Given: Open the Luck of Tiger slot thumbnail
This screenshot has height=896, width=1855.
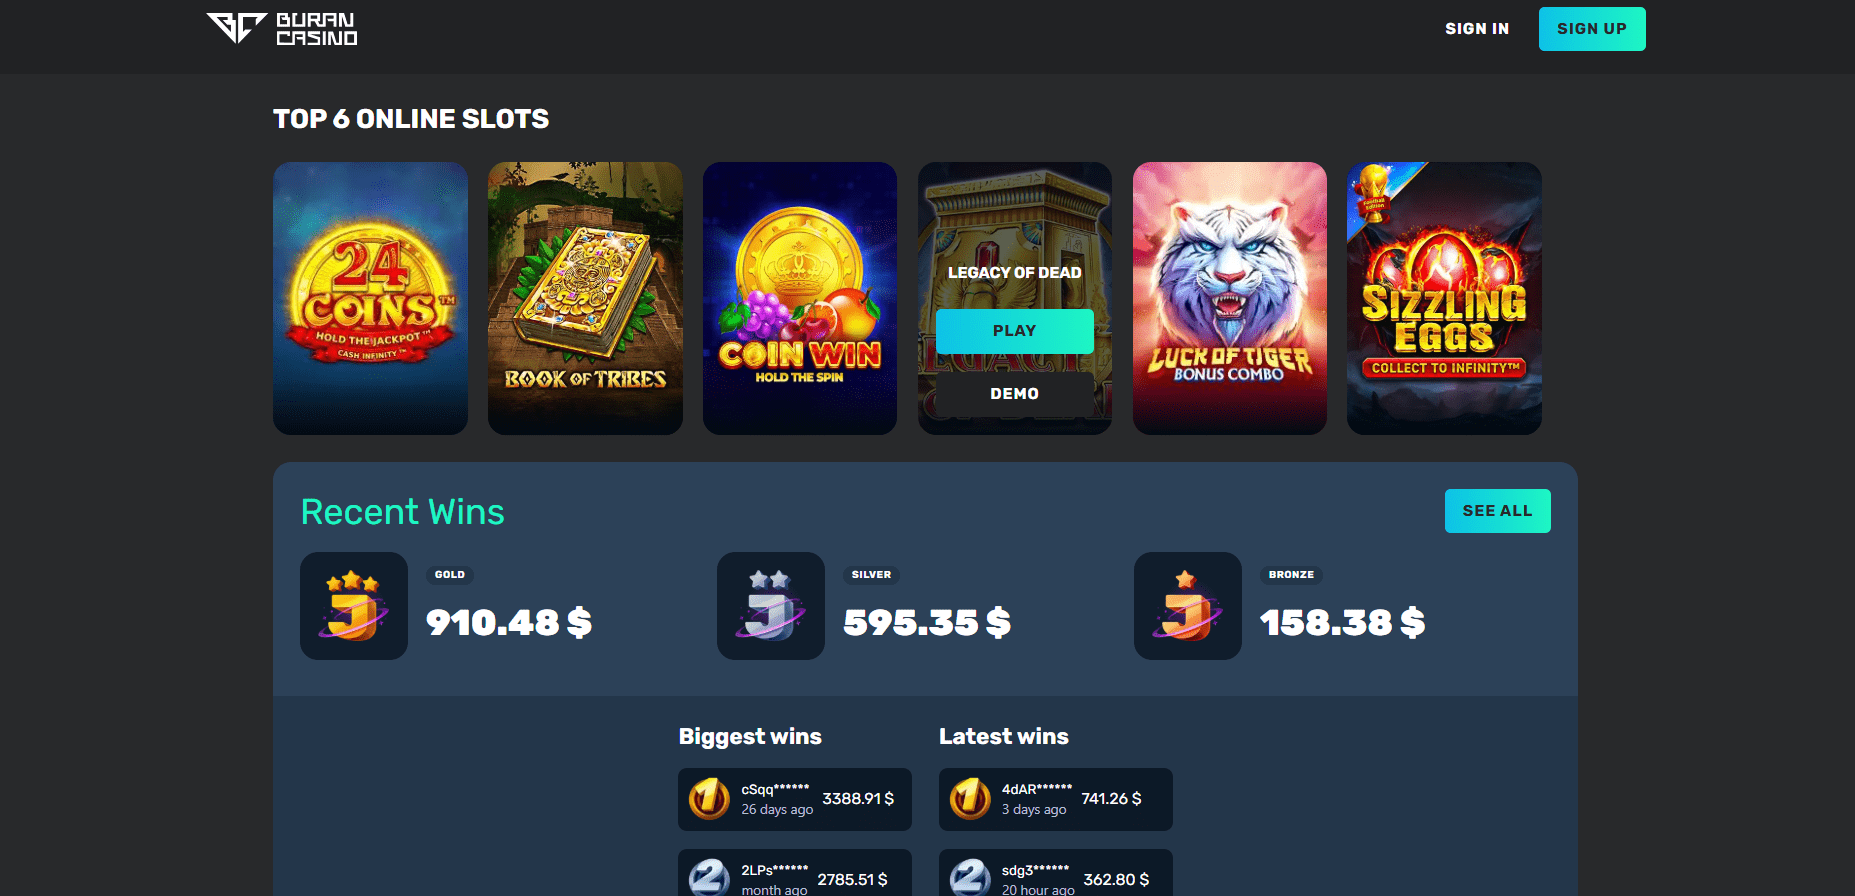Looking at the screenshot, I should tap(1230, 298).
